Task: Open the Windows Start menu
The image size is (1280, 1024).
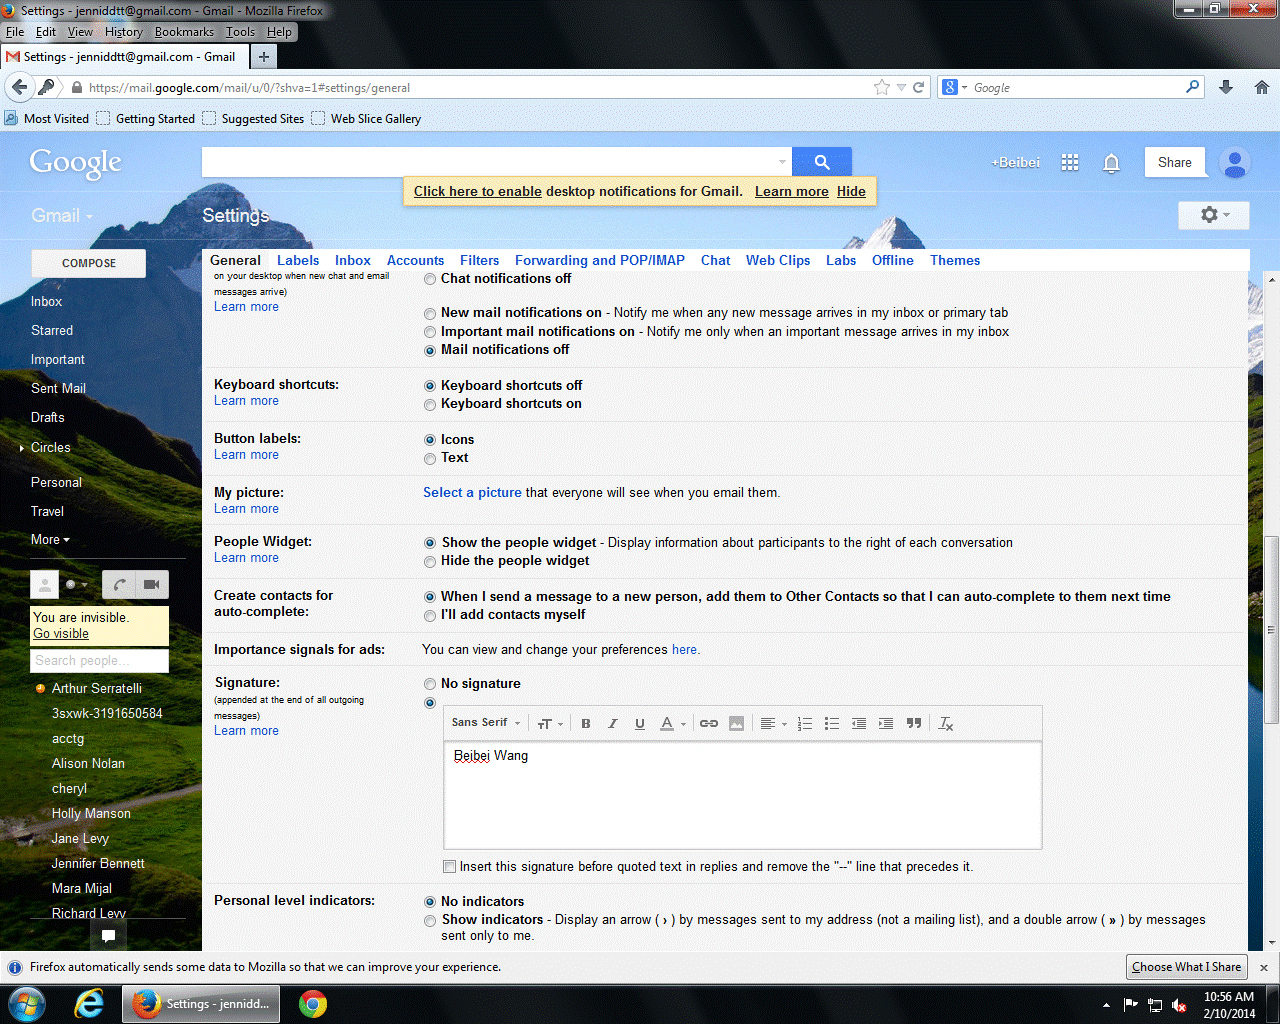Action: (x=27, y=1004)
